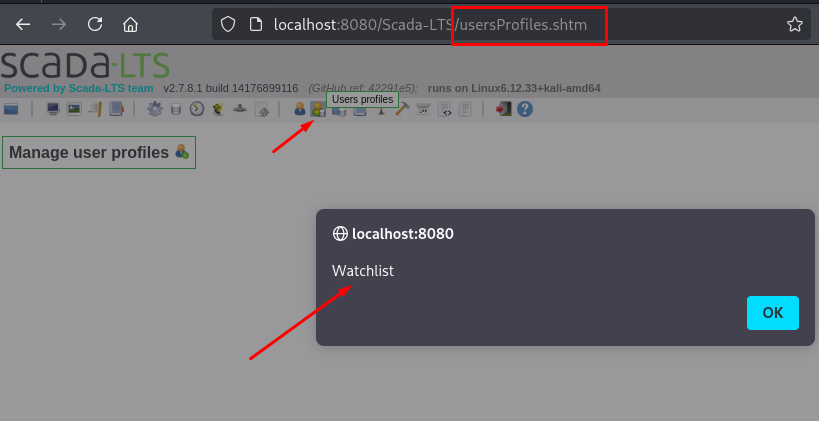The width and height of the screenshot is (819, 421).
Task: Click the version text v2.7.8.1 build
Action: tap(231, 88)
